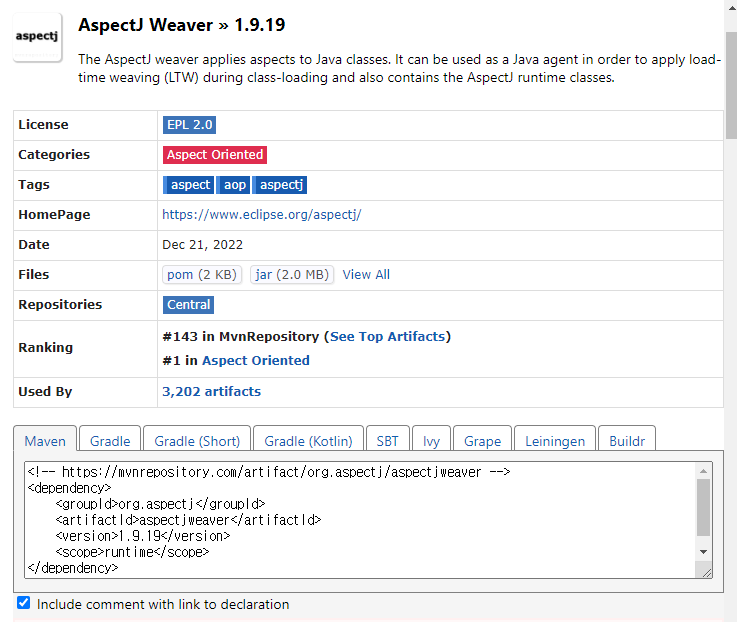Open the eclipse.org aspectj homepage link
Screen dimensions: 737x622
[x=262, y=214]
